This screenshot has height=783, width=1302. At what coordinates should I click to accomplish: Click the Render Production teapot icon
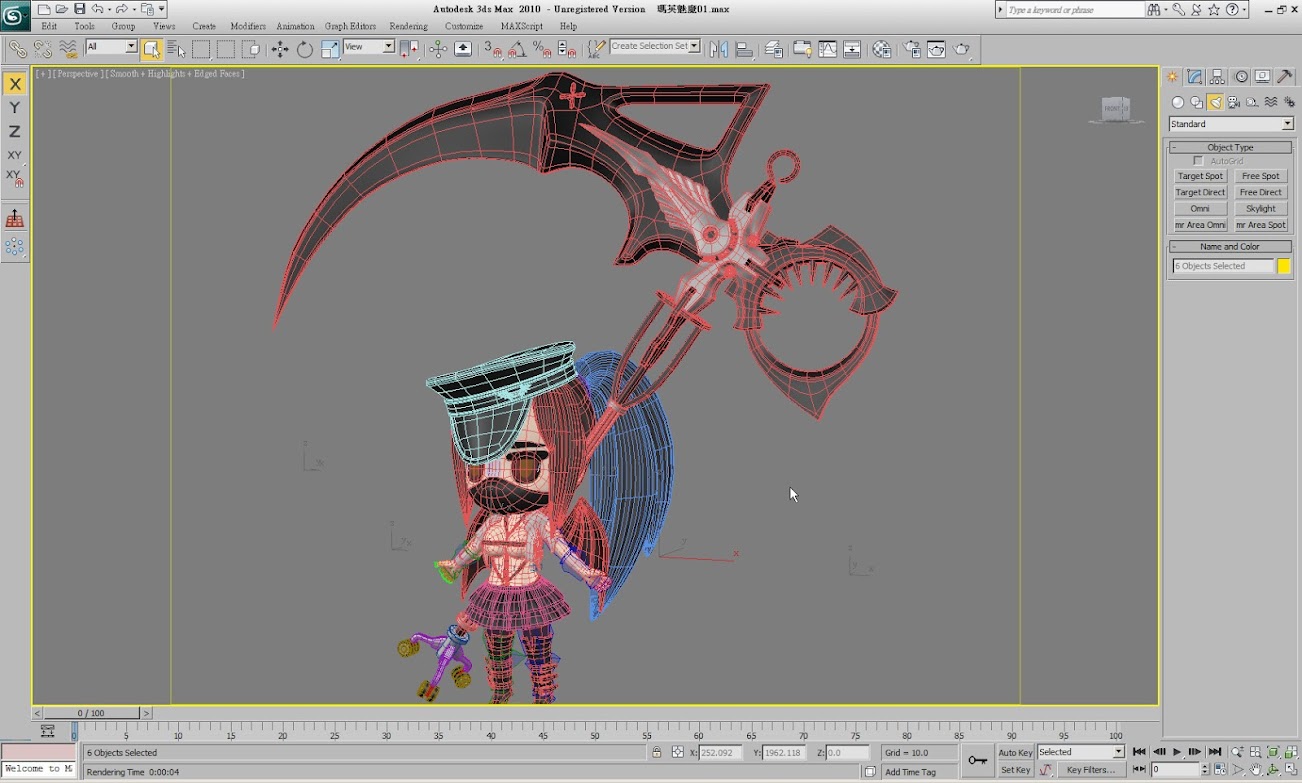[x=961, y=48]
